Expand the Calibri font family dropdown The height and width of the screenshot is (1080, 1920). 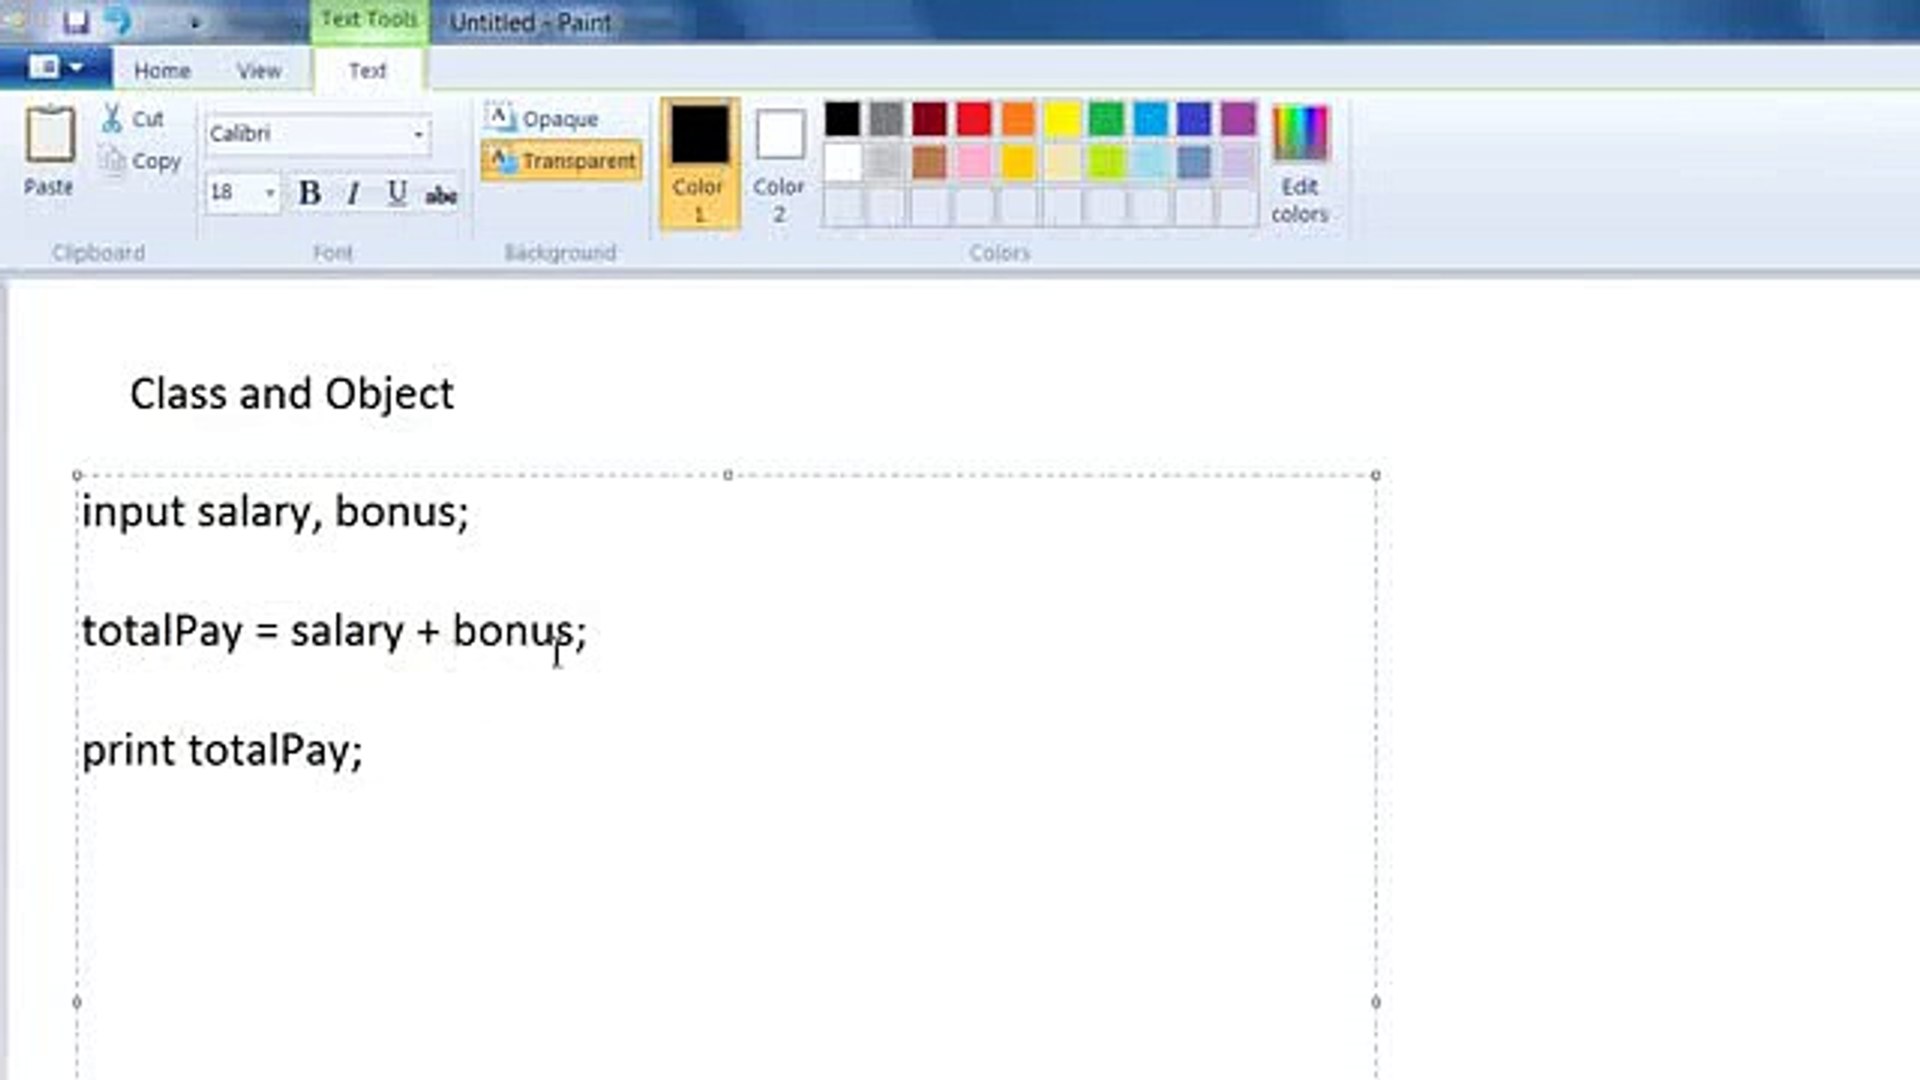[x=418, y=134]
